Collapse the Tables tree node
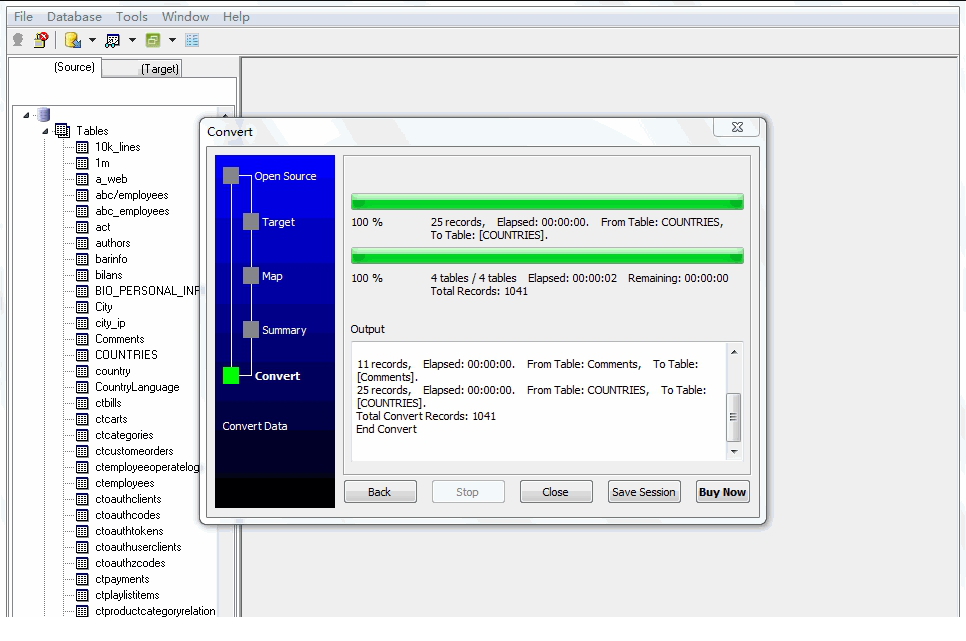The image size is (966, 641). [x=45, y=131]
